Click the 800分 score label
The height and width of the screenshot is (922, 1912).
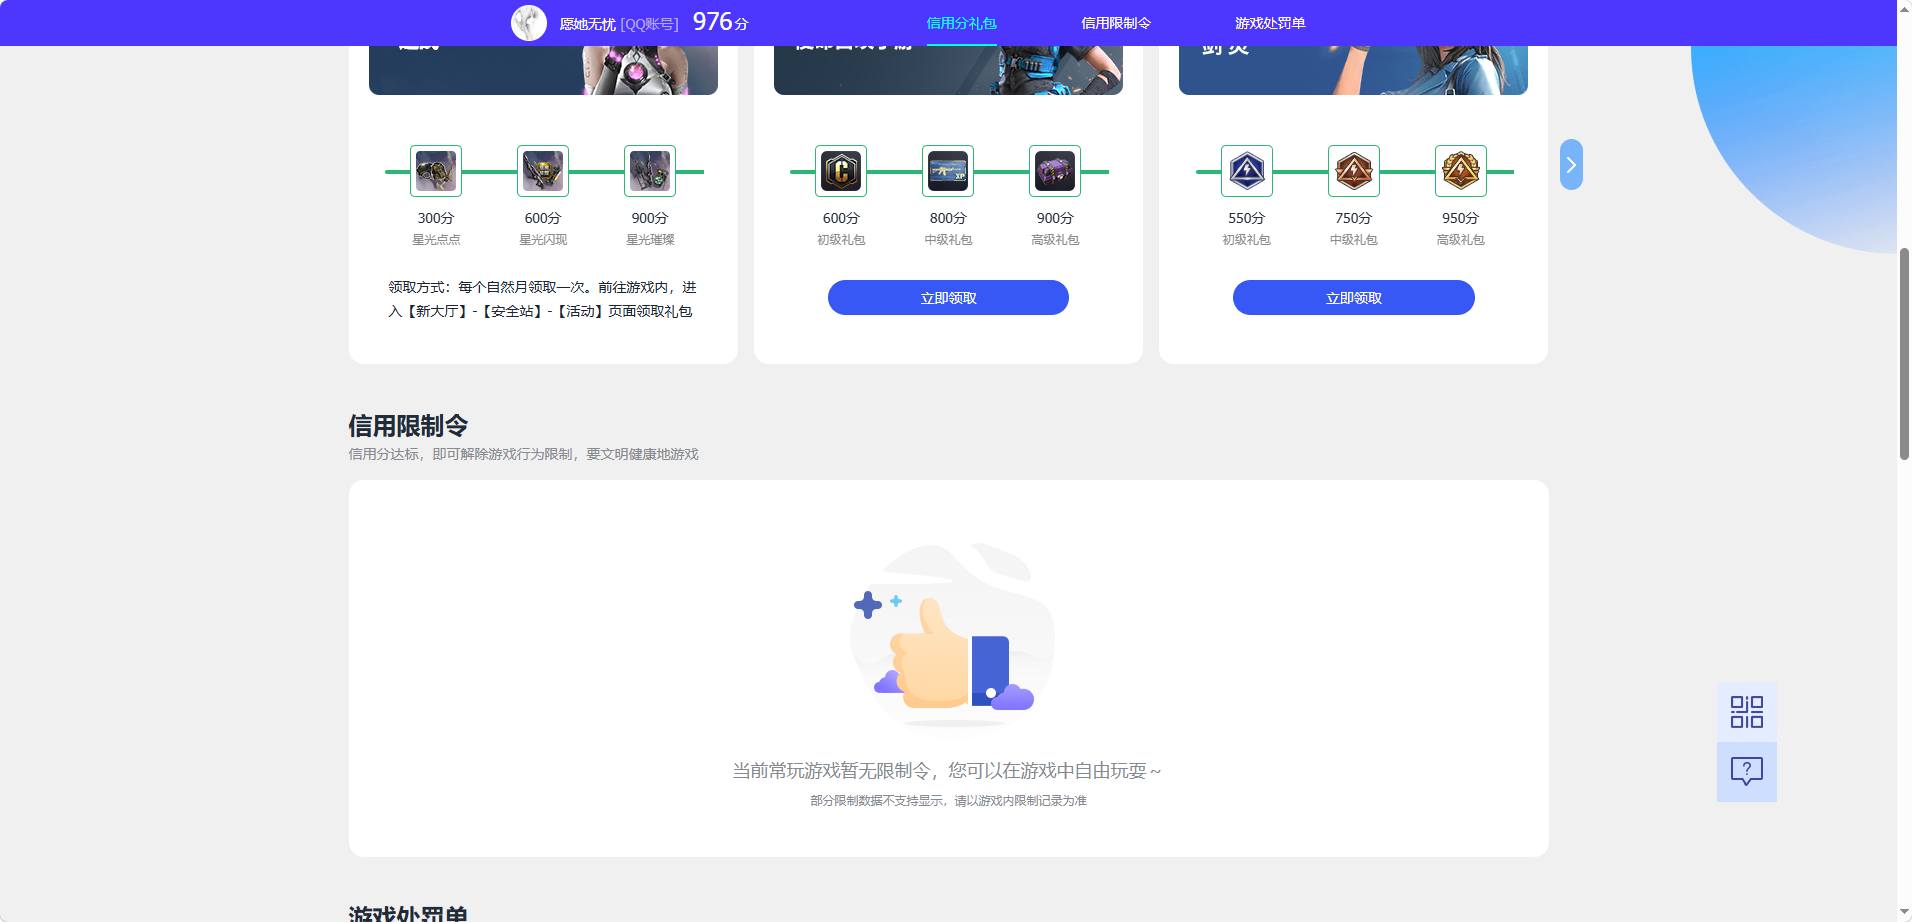(x=948, y=218)
